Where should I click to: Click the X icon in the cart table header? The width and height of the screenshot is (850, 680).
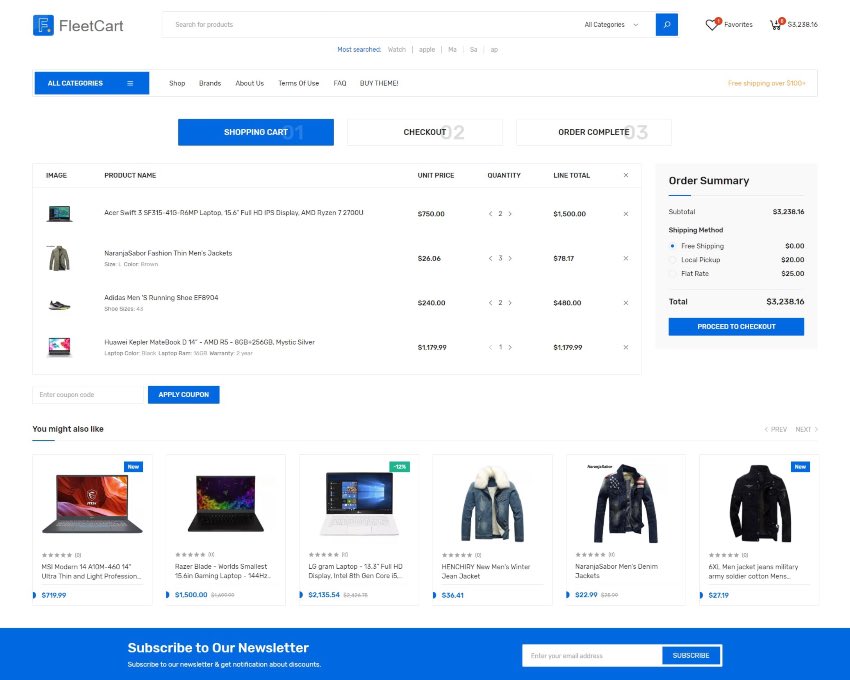[626, 175]
